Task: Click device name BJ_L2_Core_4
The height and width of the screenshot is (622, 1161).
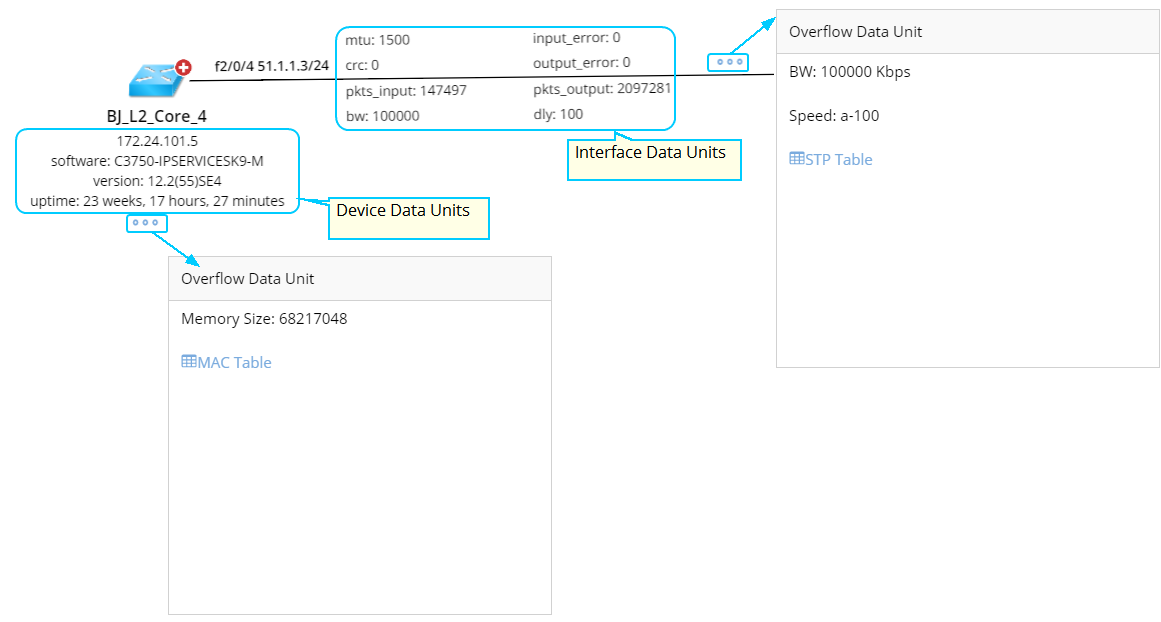Action: click(157, 116)
